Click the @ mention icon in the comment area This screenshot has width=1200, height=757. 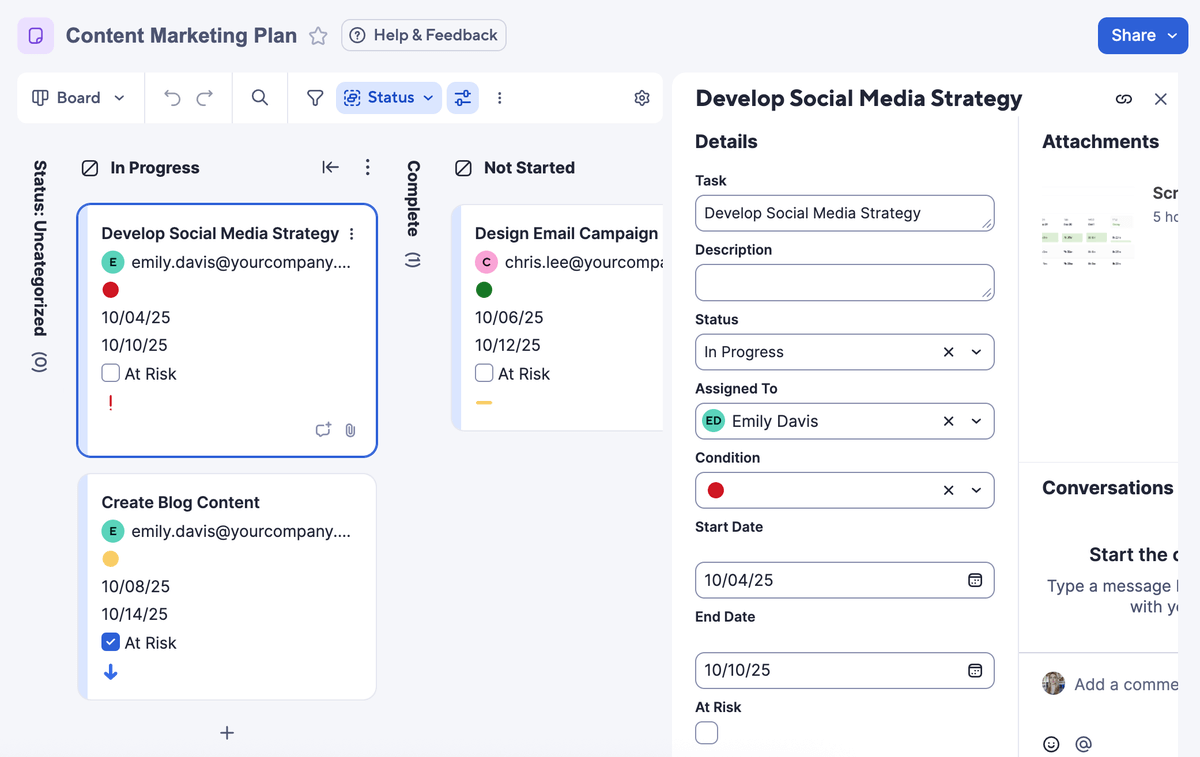1082,744
